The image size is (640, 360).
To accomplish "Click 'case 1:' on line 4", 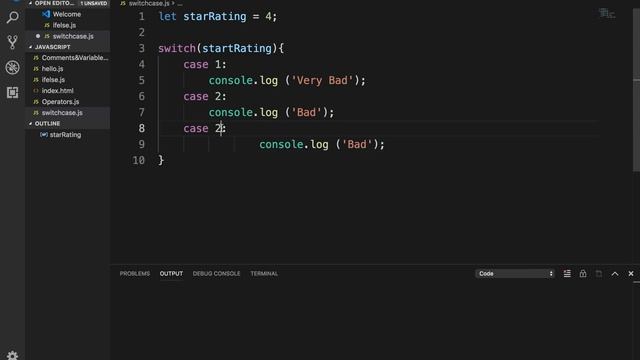I will tap(204, 64).
